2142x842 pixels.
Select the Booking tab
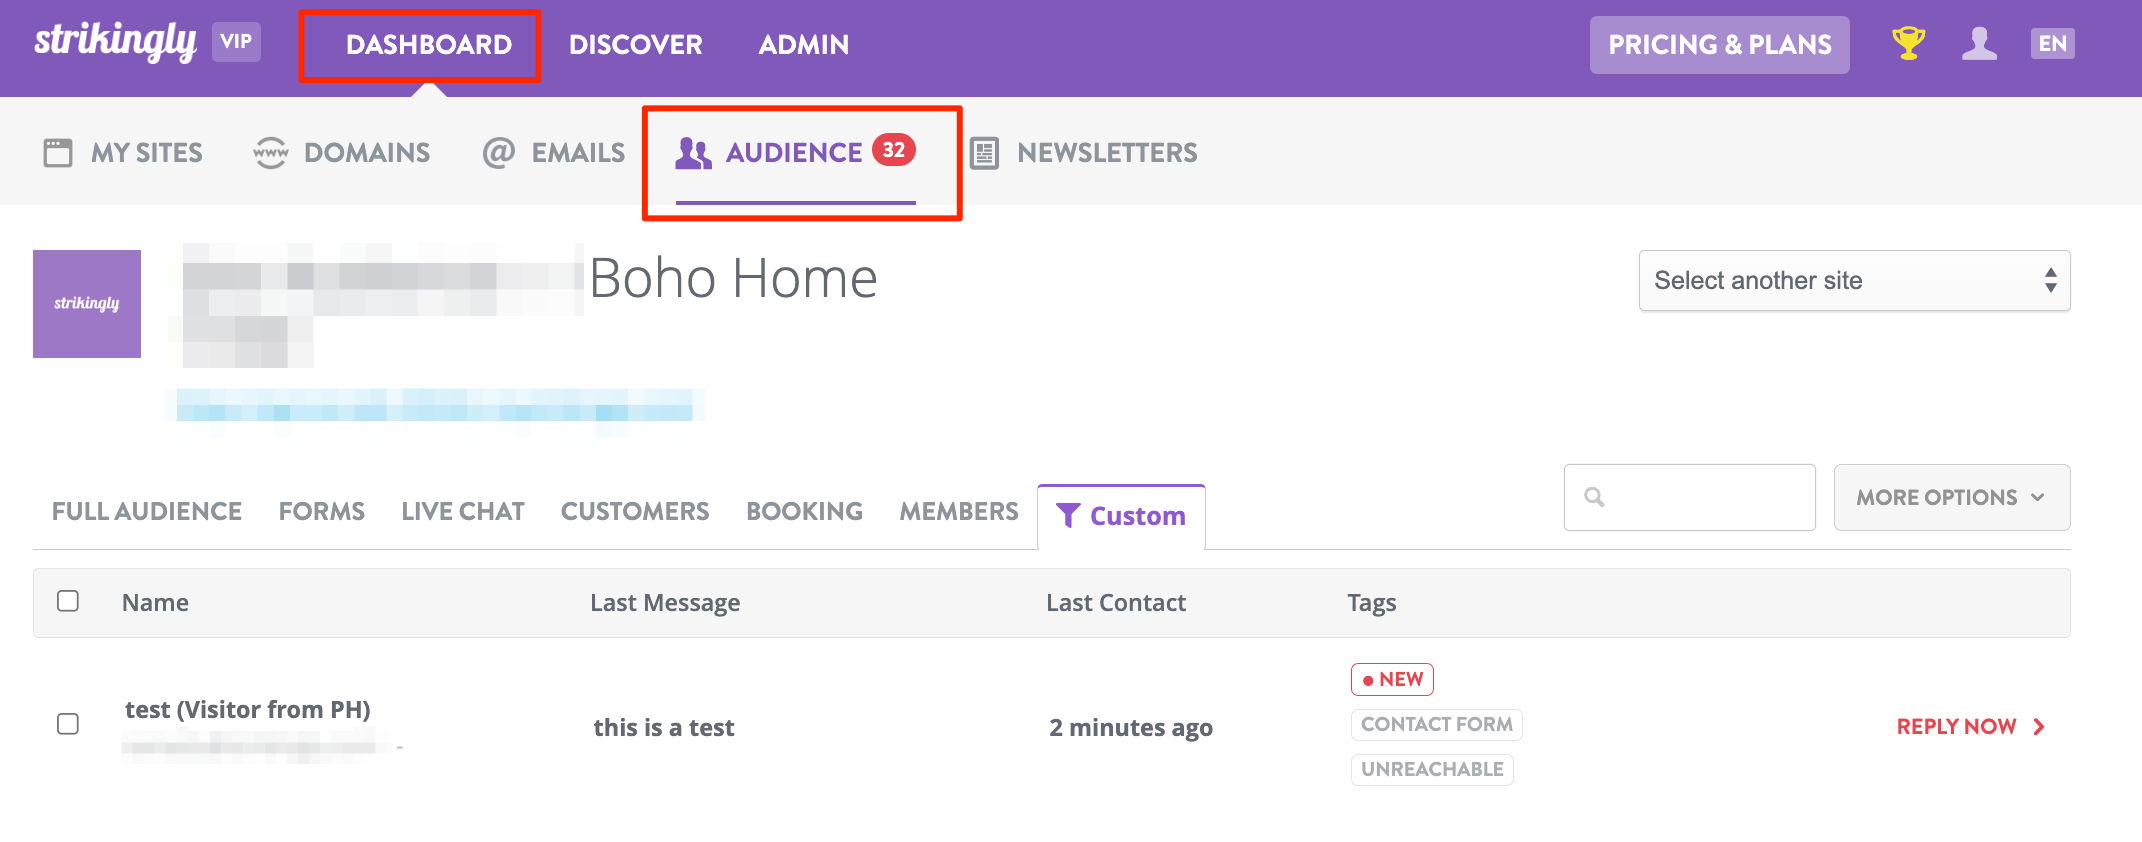coord(804,511)
